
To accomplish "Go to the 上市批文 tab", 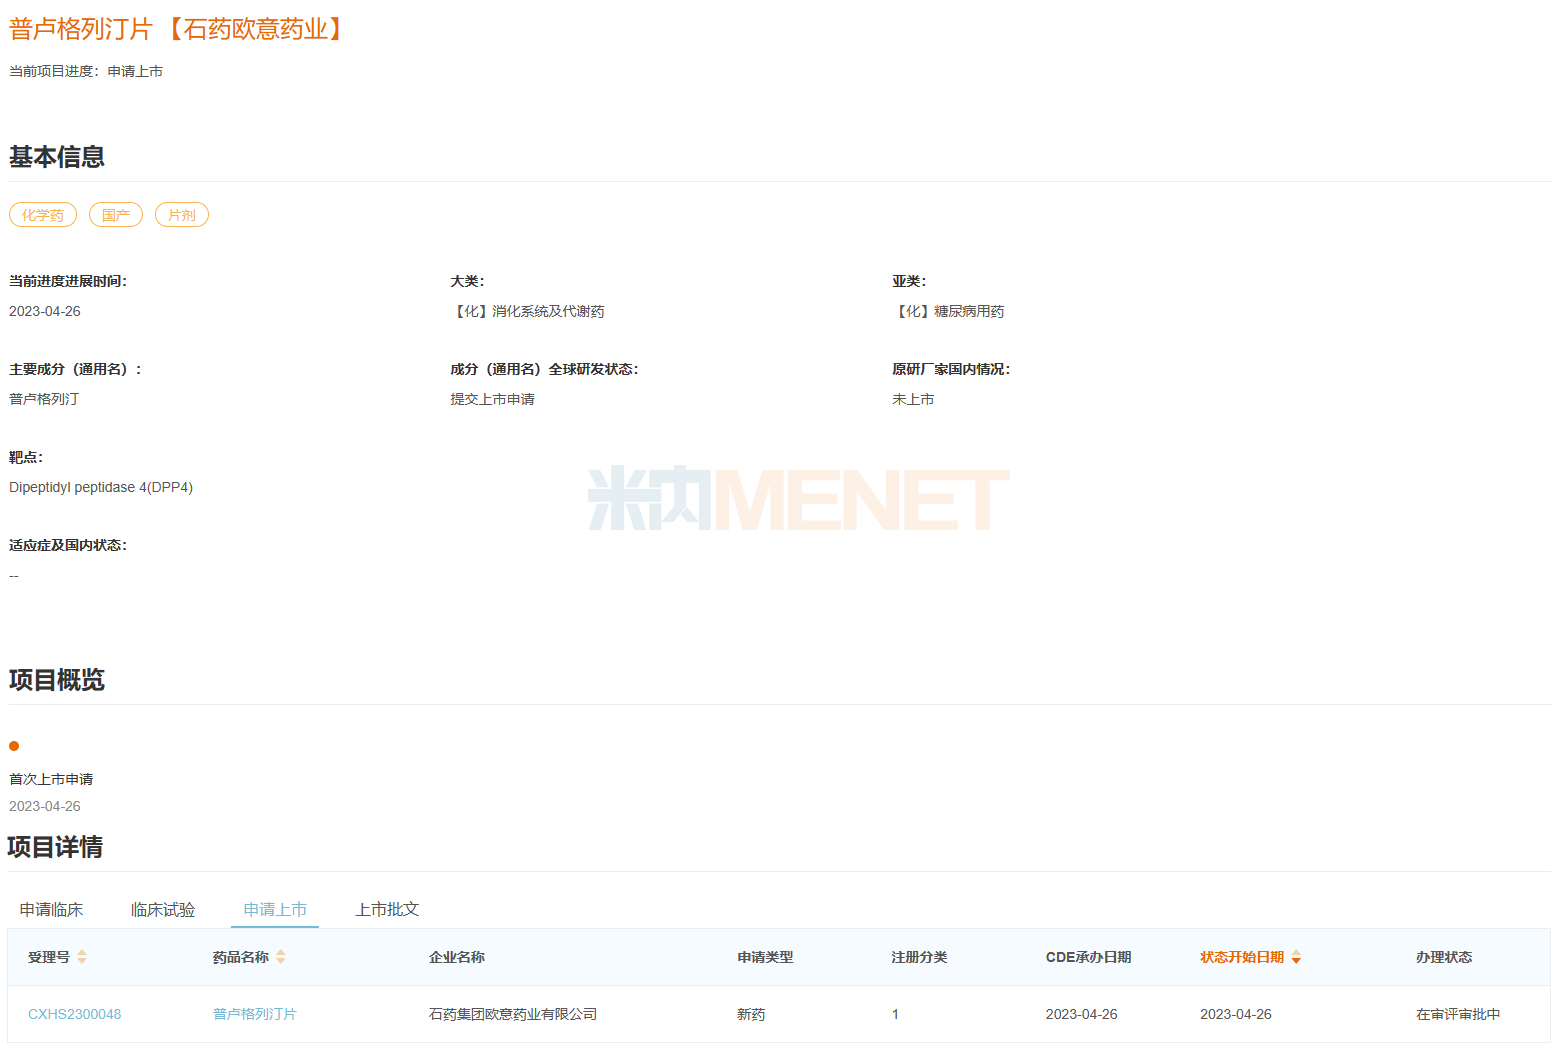I will coord(387,909).
